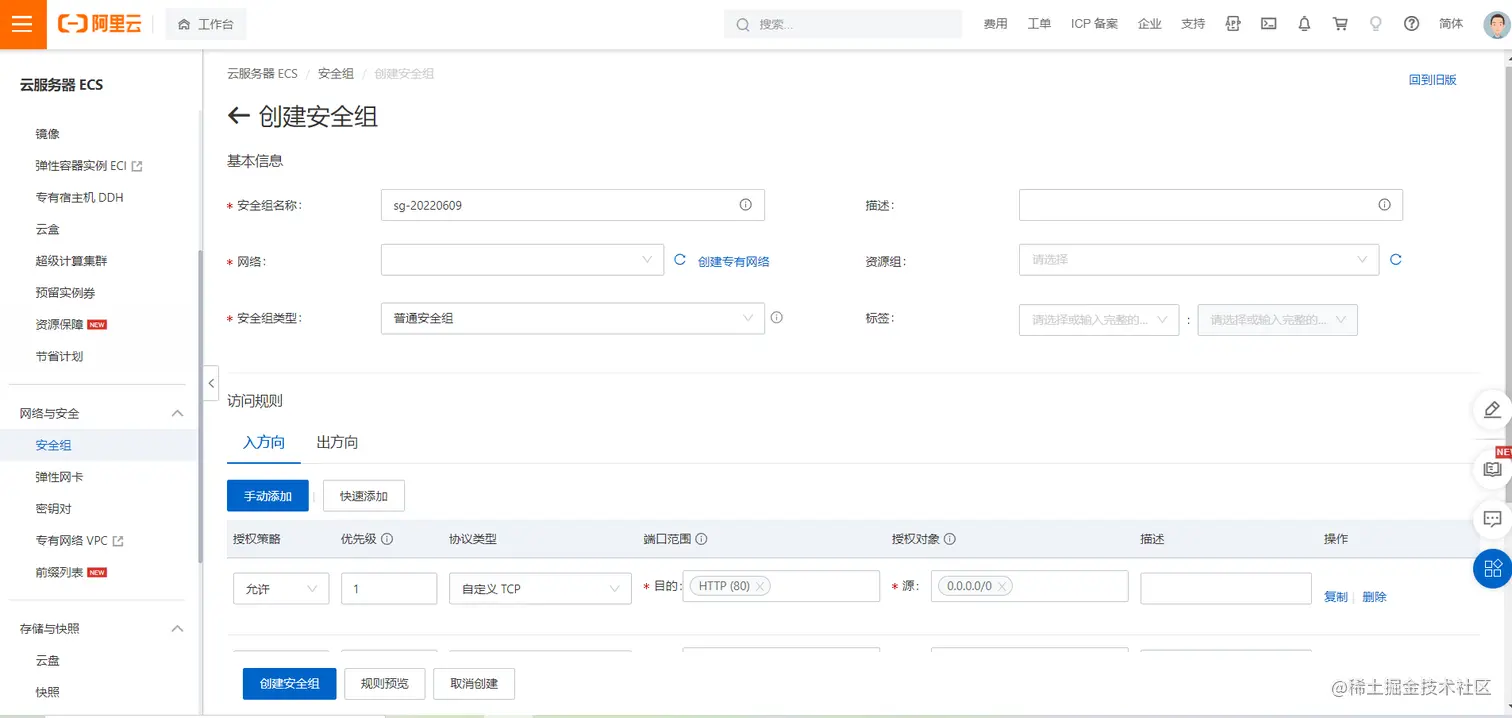Click info icon in description field
Viewport: 1512px width, 718px height.
point(1384,205)
